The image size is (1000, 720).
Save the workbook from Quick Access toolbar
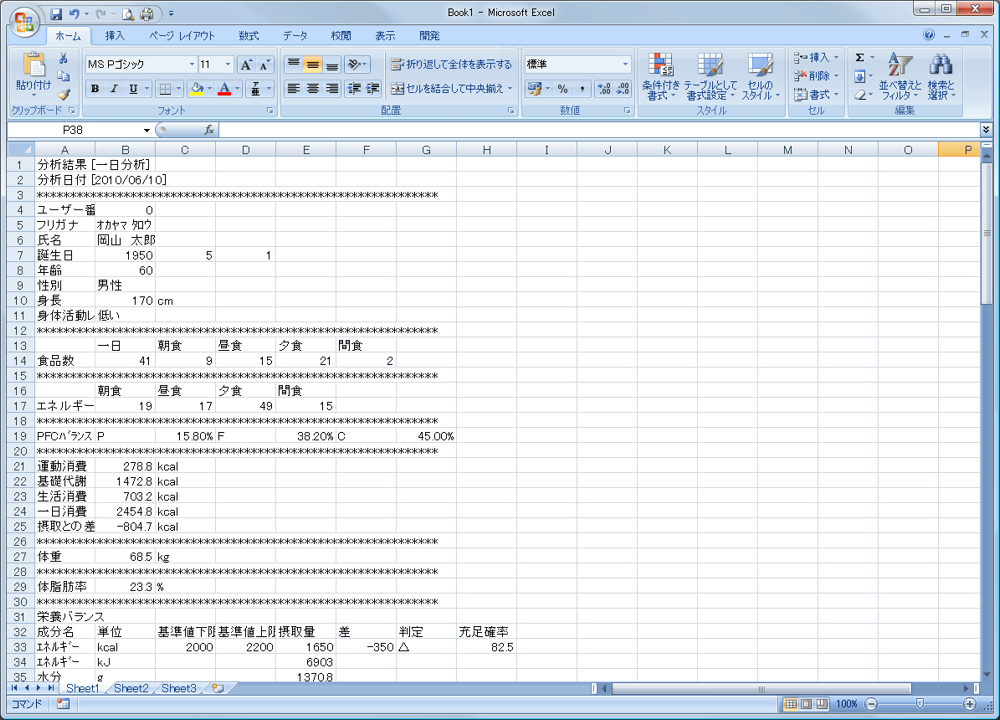point(56,13)
